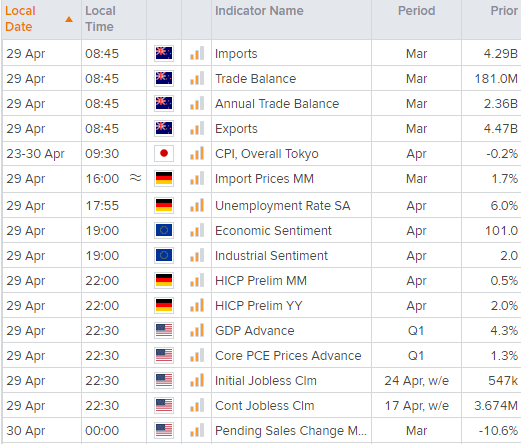This screenshot has width=521, height=444.
Task: Click the New Zealand flag beside Trade Balance
Action: pyautogui.click(x=164, y=78)
